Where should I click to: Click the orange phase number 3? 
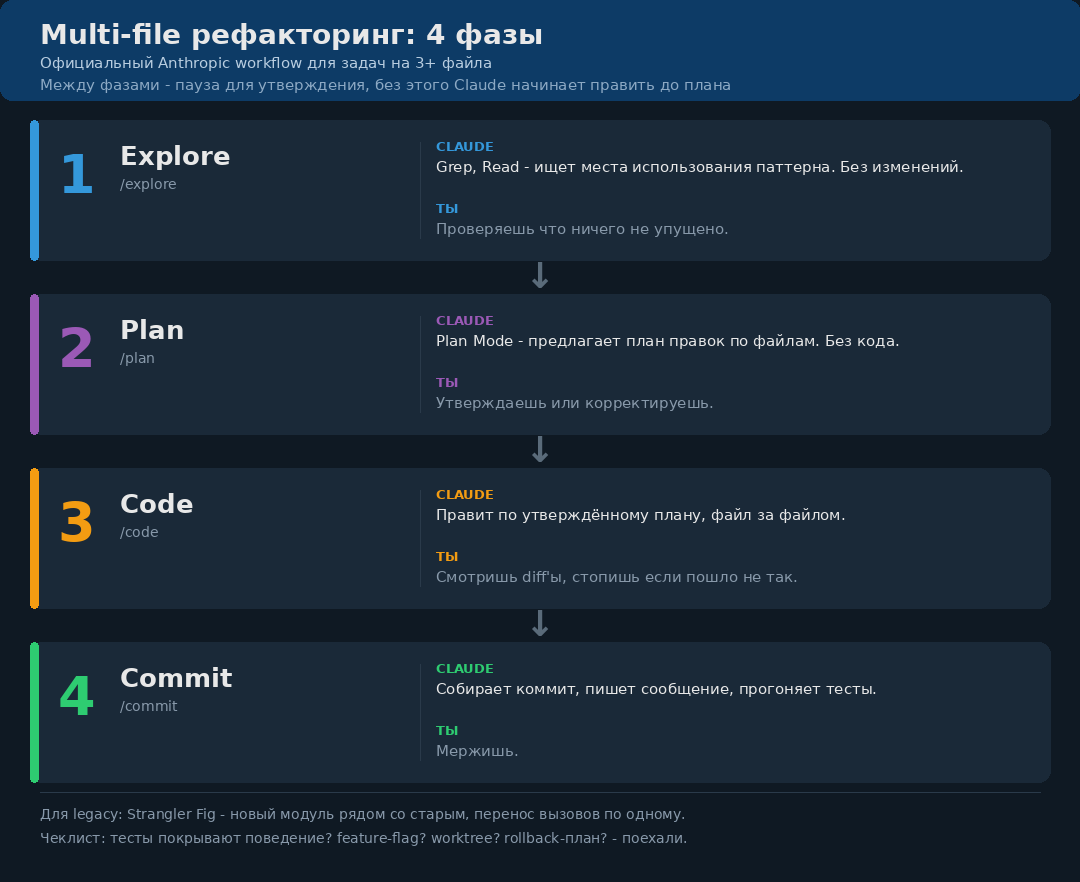[x=76, y=523]
